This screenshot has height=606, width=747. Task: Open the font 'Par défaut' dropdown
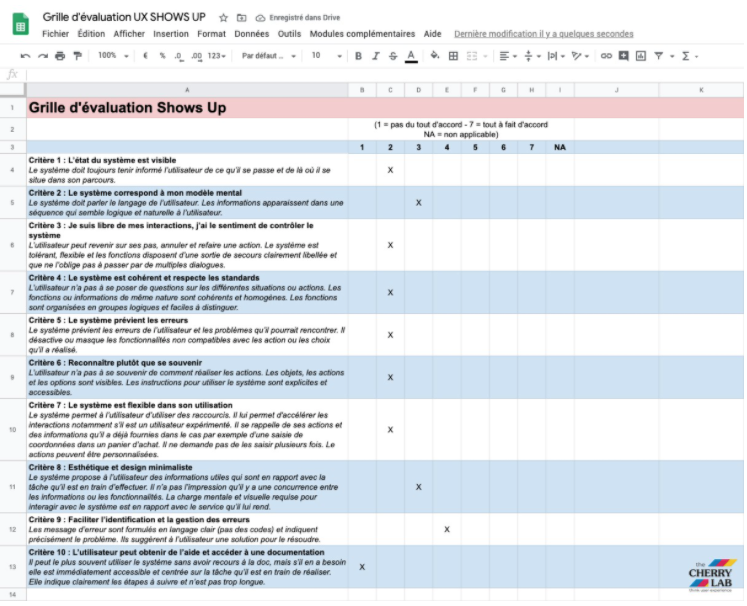269,56
